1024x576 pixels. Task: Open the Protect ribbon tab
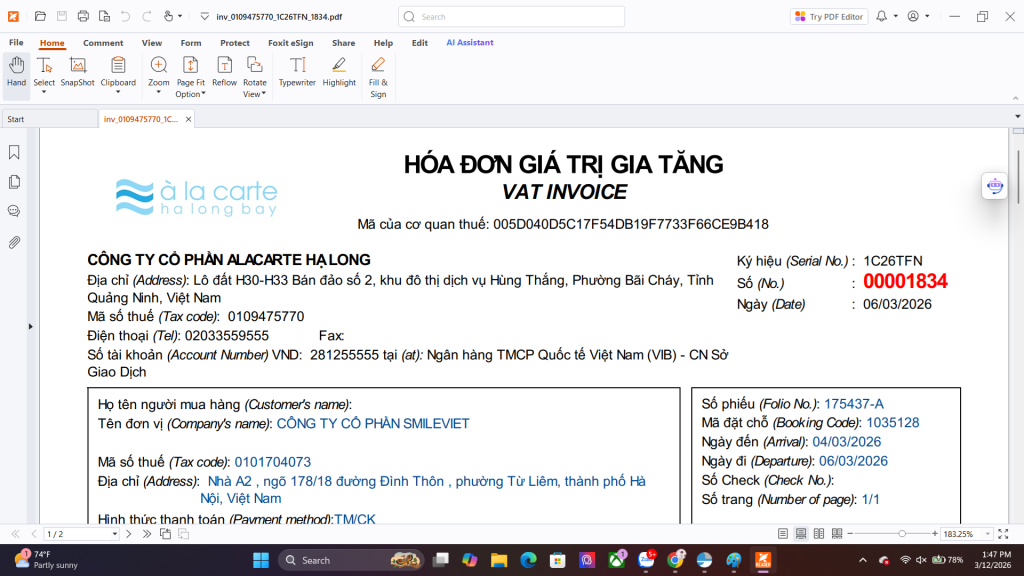pos(235,43)
